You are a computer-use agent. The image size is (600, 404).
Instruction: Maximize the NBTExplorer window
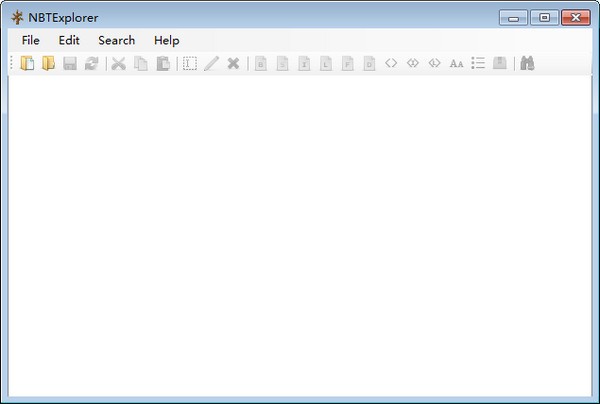point(544,18)
